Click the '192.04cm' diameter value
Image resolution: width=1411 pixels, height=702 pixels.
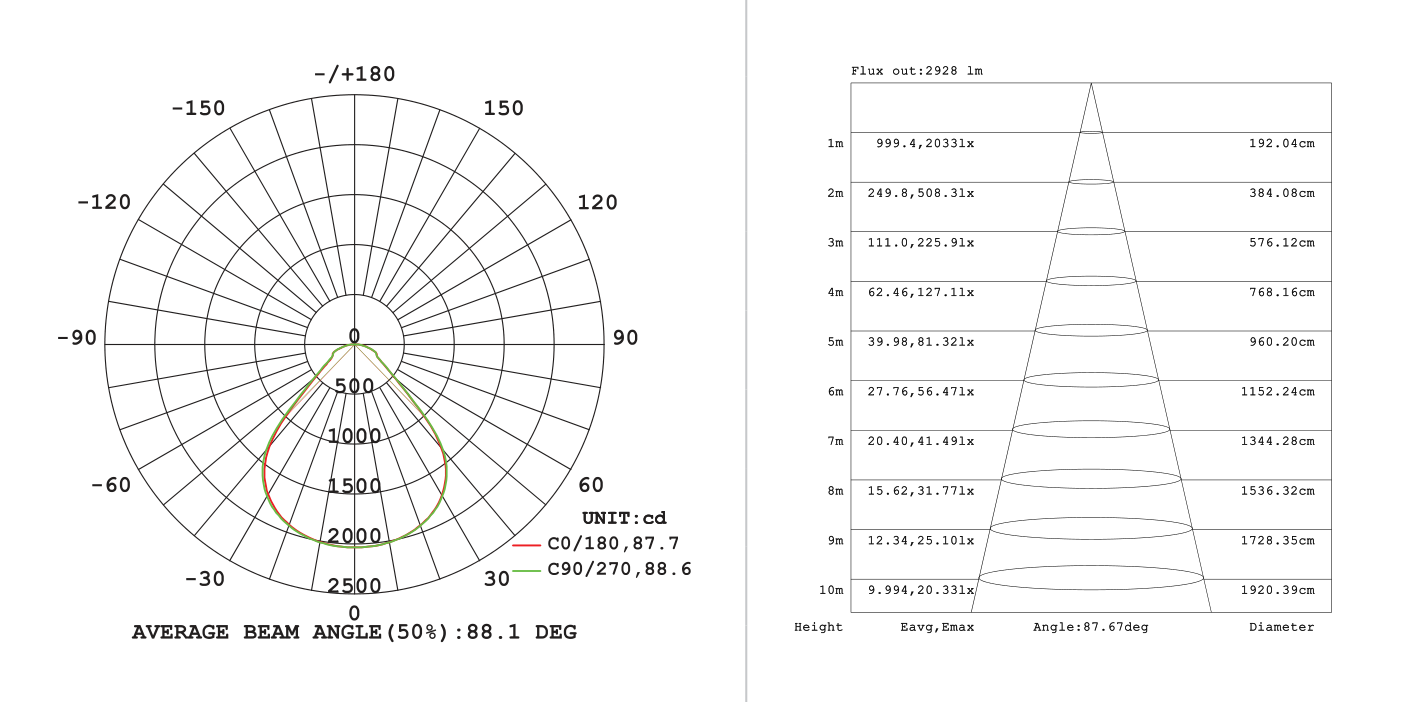pos(1282,144)
